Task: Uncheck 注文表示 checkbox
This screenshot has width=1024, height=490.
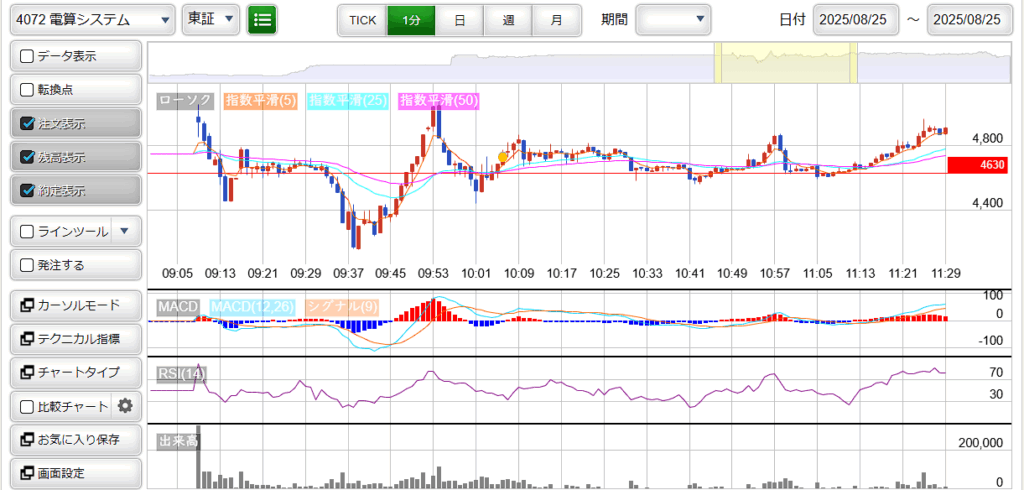Action: point(27,123)
